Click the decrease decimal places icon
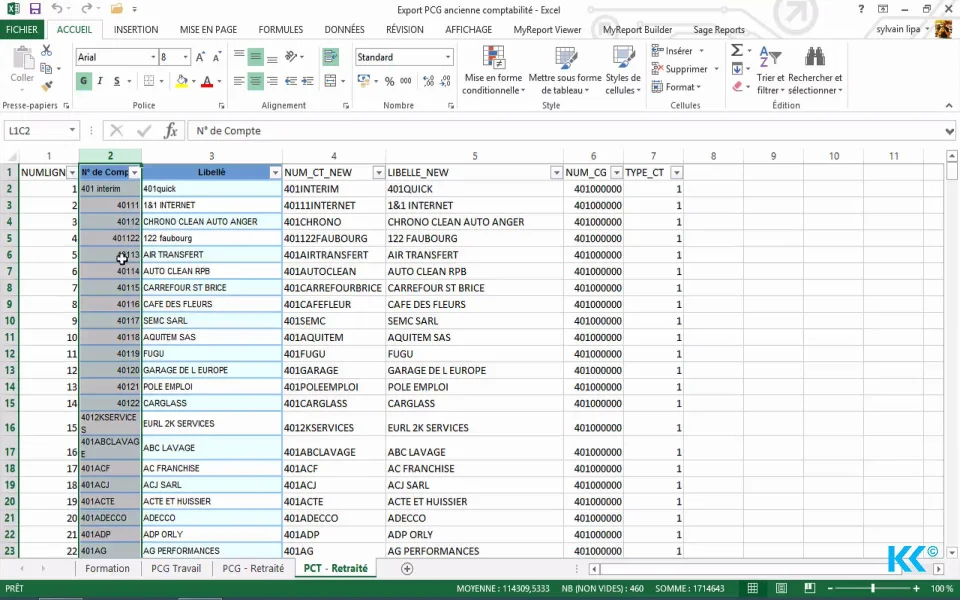The height and width of the screenshot is (600, 960). (x=445, y=81)
